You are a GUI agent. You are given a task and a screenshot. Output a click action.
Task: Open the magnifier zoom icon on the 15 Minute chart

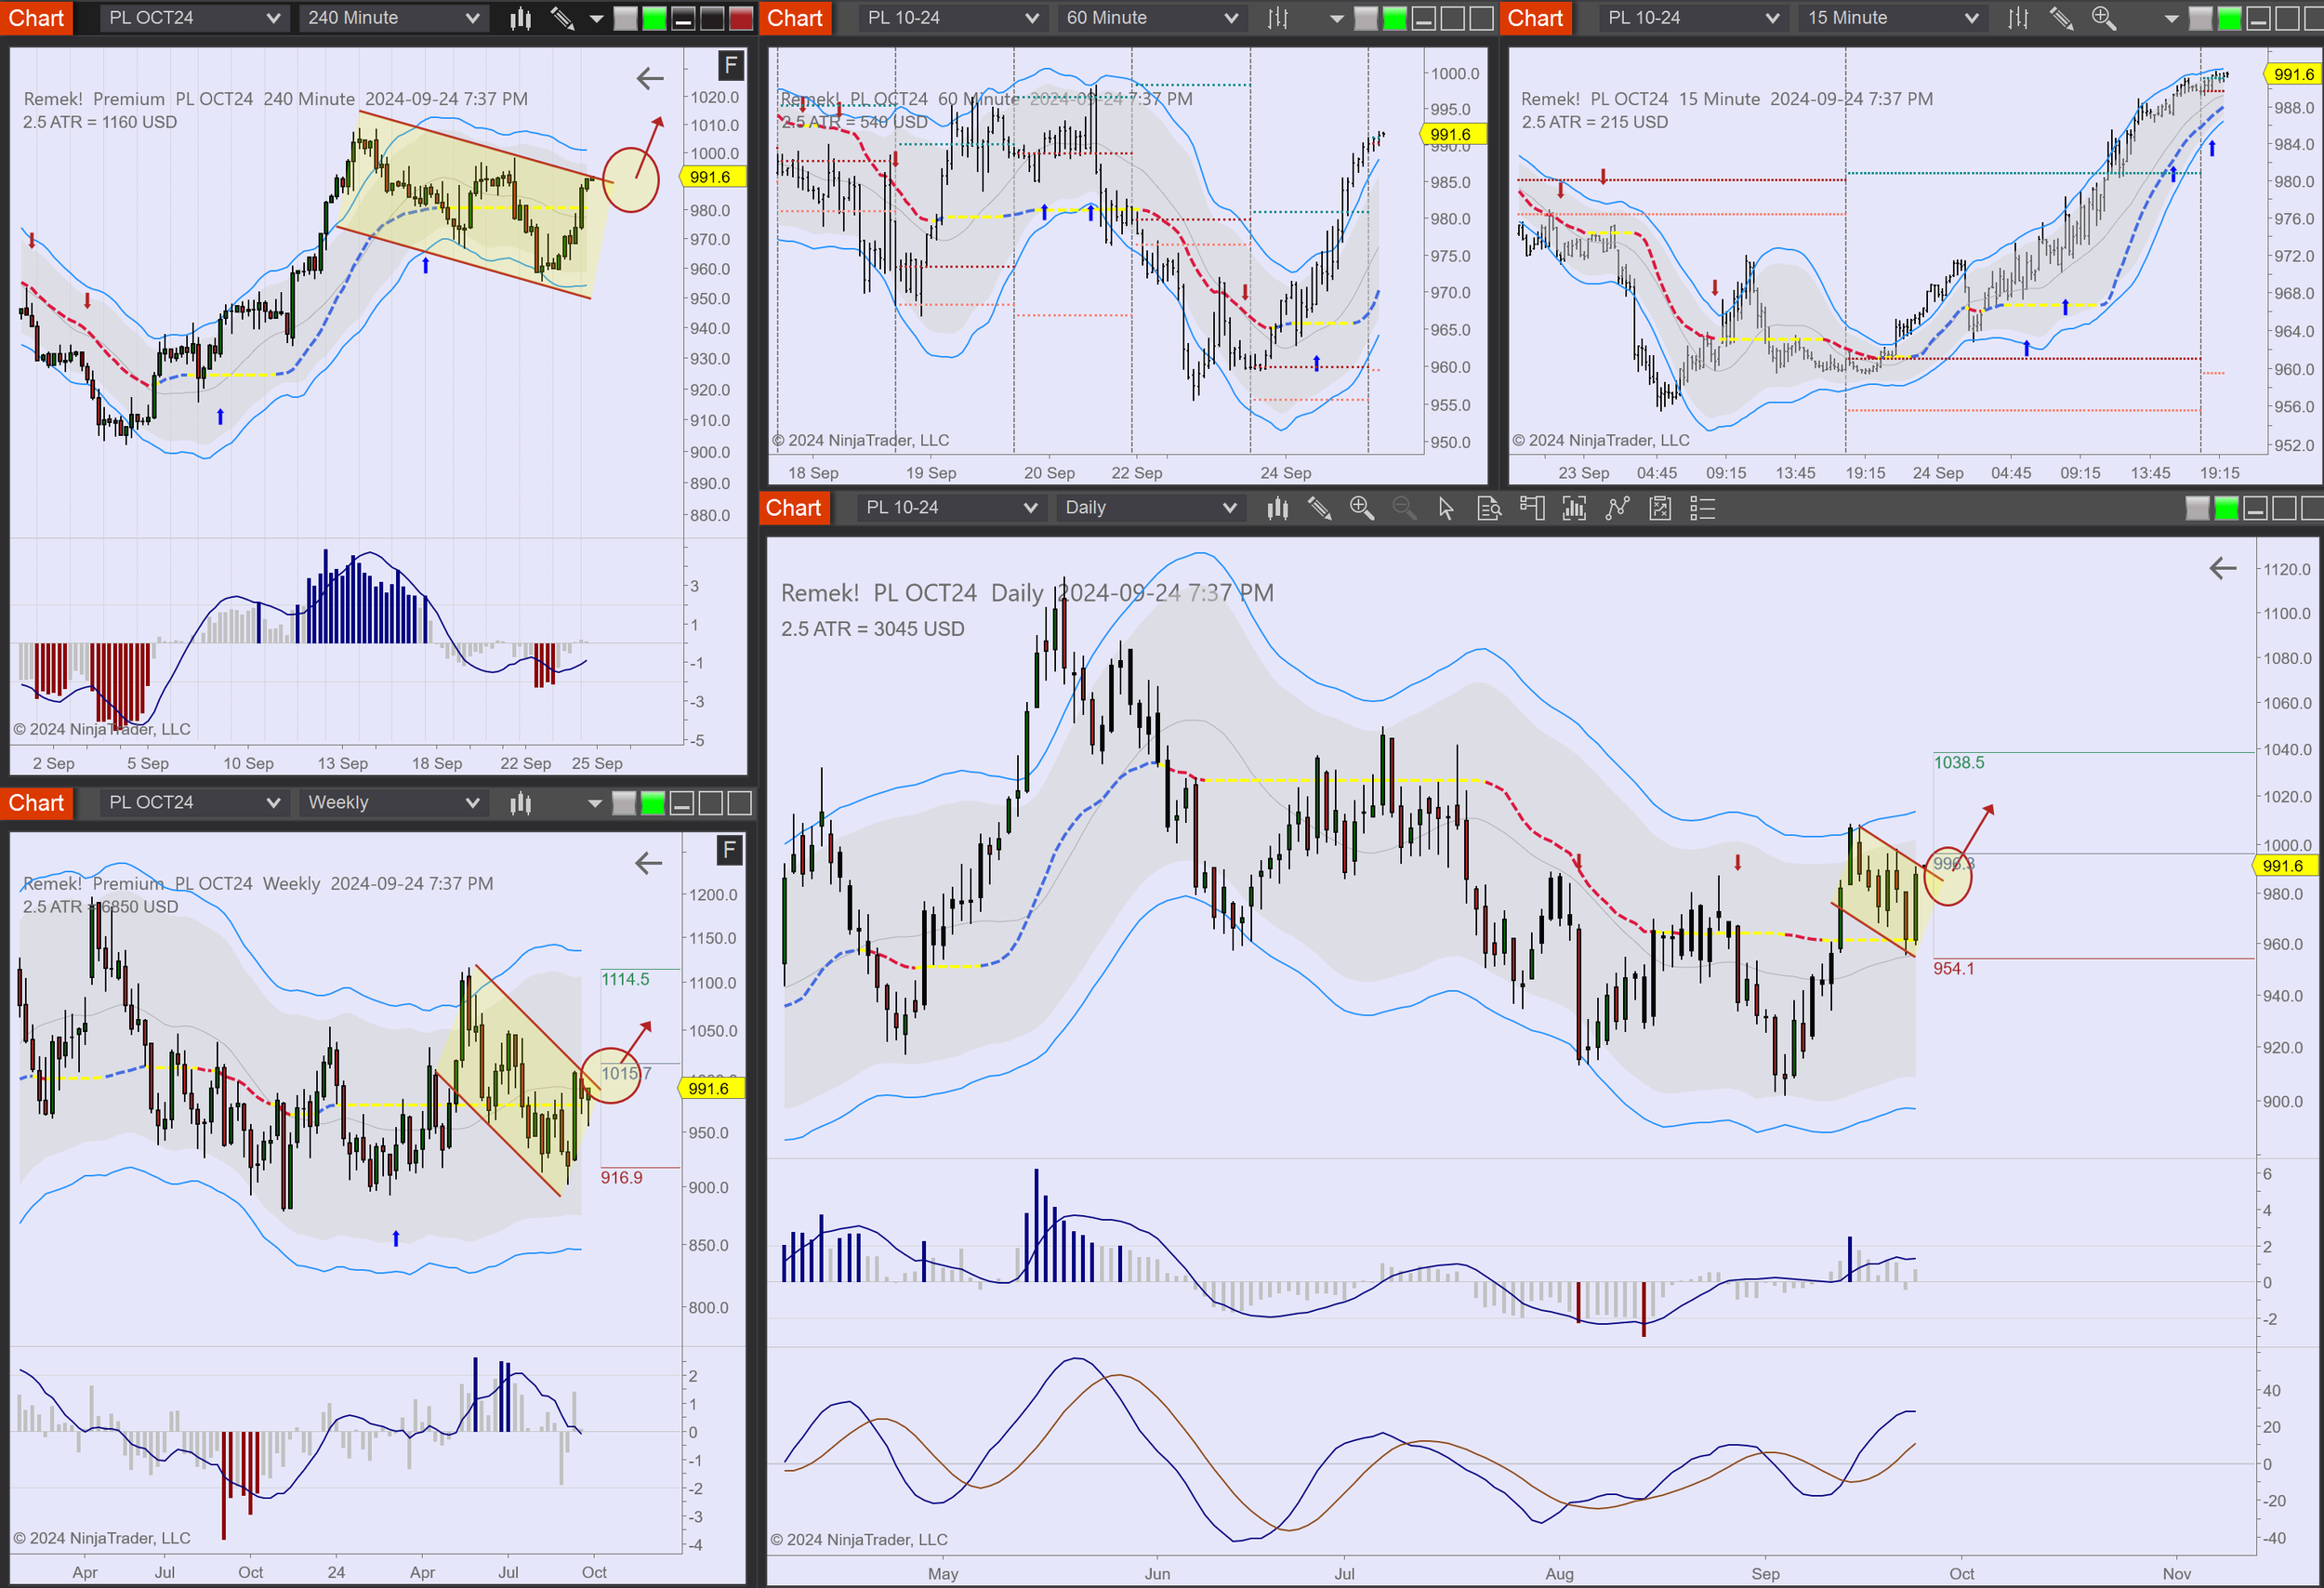click(2104, 17)
